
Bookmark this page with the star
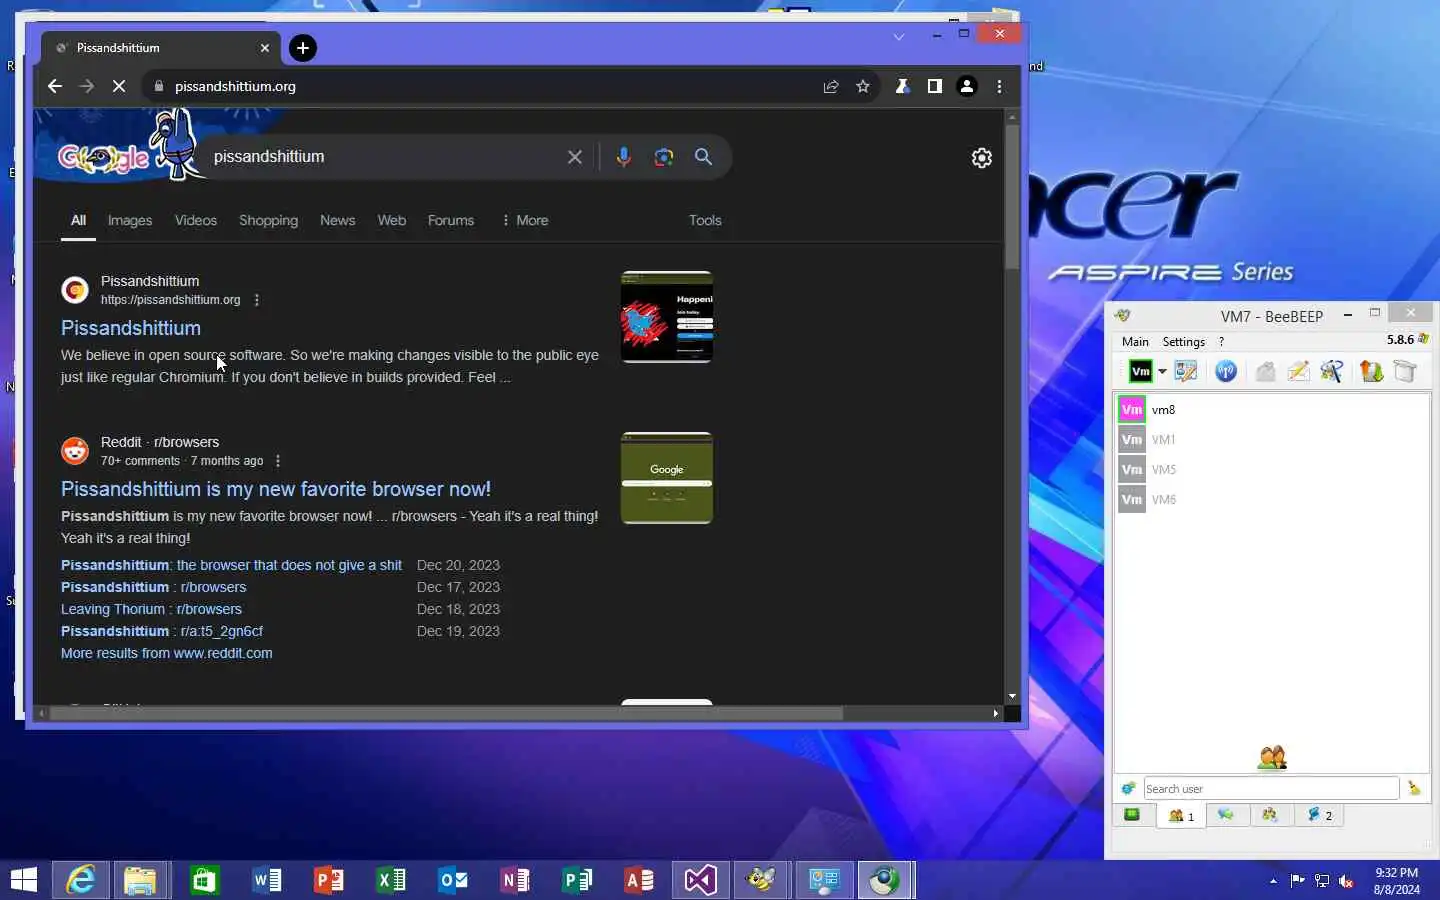863,86
